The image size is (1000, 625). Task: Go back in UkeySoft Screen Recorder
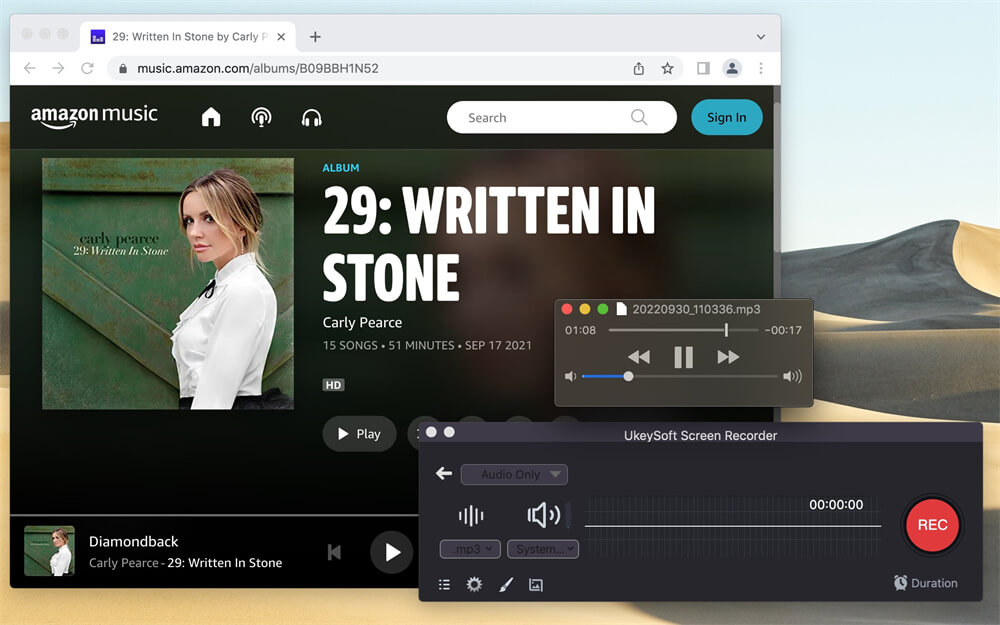444,473
